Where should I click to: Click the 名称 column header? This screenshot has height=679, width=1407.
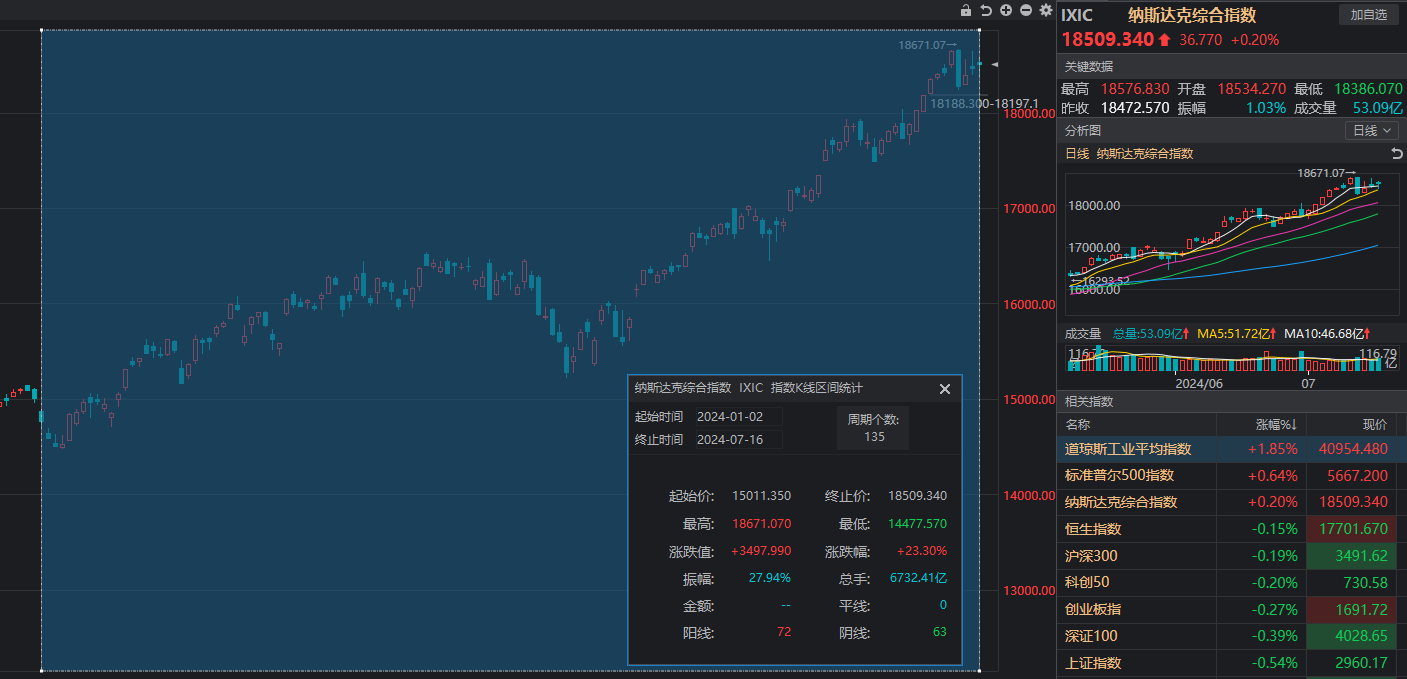(x=1078, y=424)
